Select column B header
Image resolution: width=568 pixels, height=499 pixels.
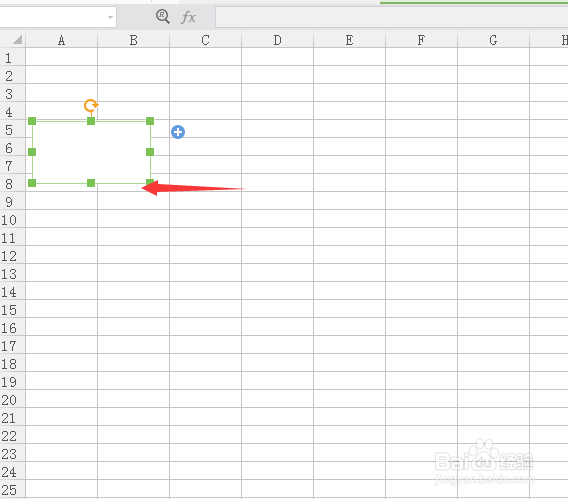(133, 40)
